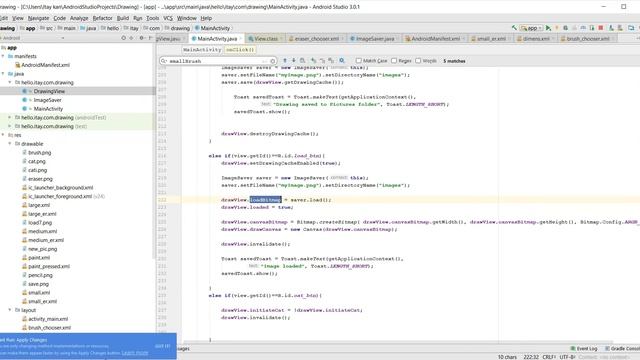The width and height of the screenshot is (640, 360).
Task: Run the app with green play icon
Action: [548, 28]
